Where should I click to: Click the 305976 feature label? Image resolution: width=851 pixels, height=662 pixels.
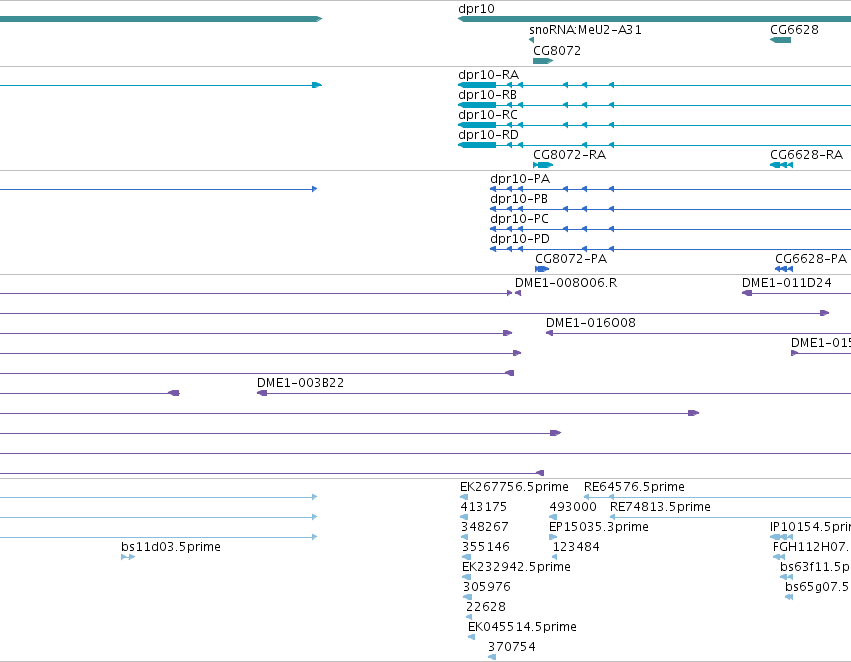coord(487,587)
